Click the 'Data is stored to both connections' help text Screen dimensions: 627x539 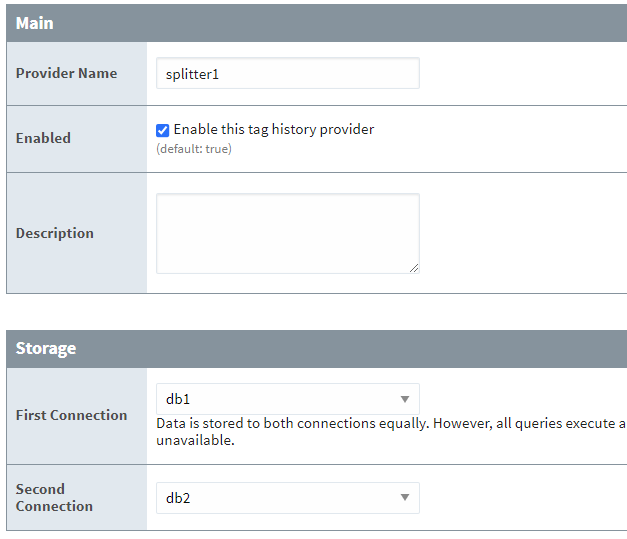(x=390, y=424)
